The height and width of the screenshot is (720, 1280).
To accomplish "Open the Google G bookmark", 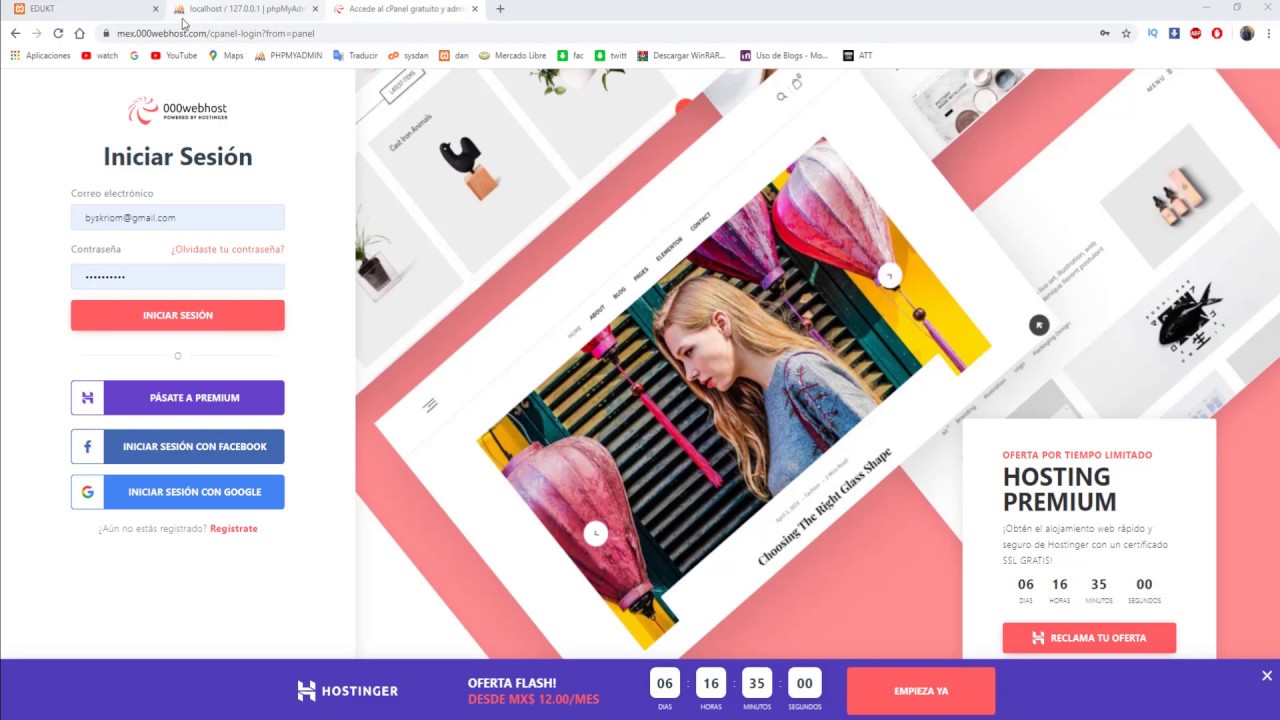I will pyautogui.click(x=134, y=56).
